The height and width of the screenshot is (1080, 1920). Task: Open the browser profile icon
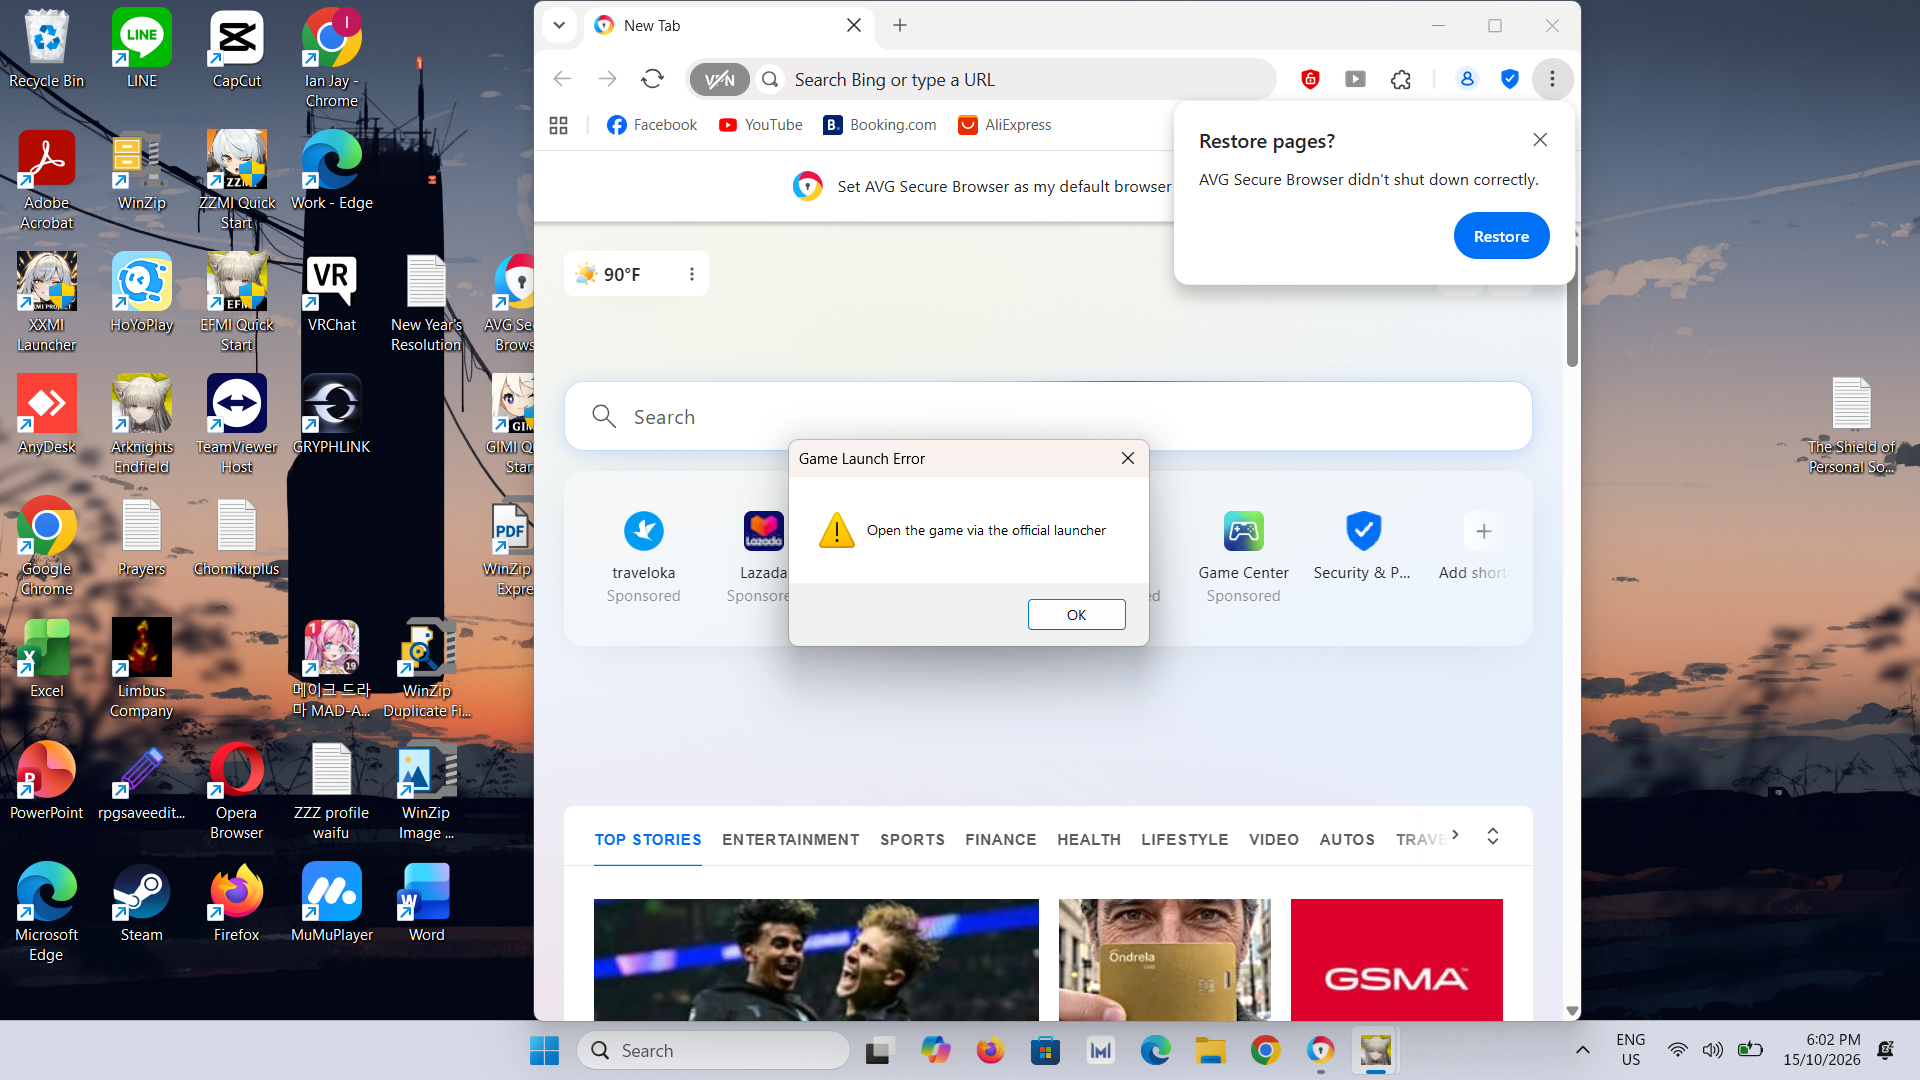click(1467, 79)
